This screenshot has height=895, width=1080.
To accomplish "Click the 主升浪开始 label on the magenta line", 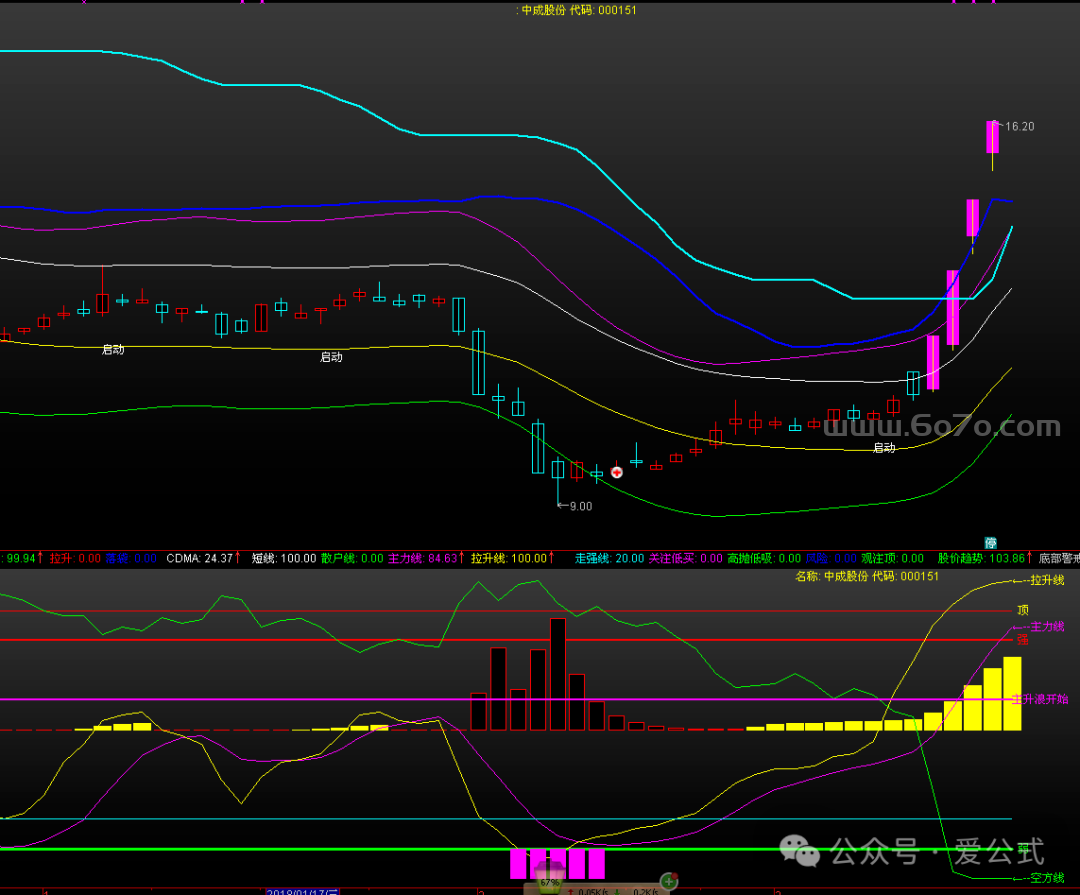I will coord(1040,699).
